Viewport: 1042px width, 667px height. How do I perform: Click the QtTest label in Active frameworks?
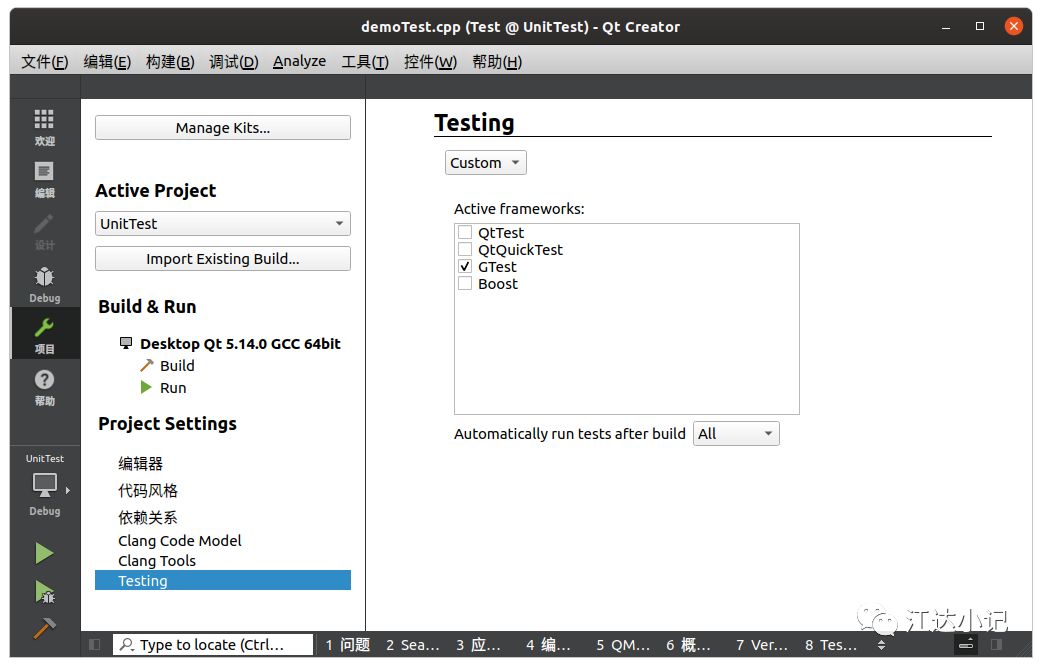(501, 233)
